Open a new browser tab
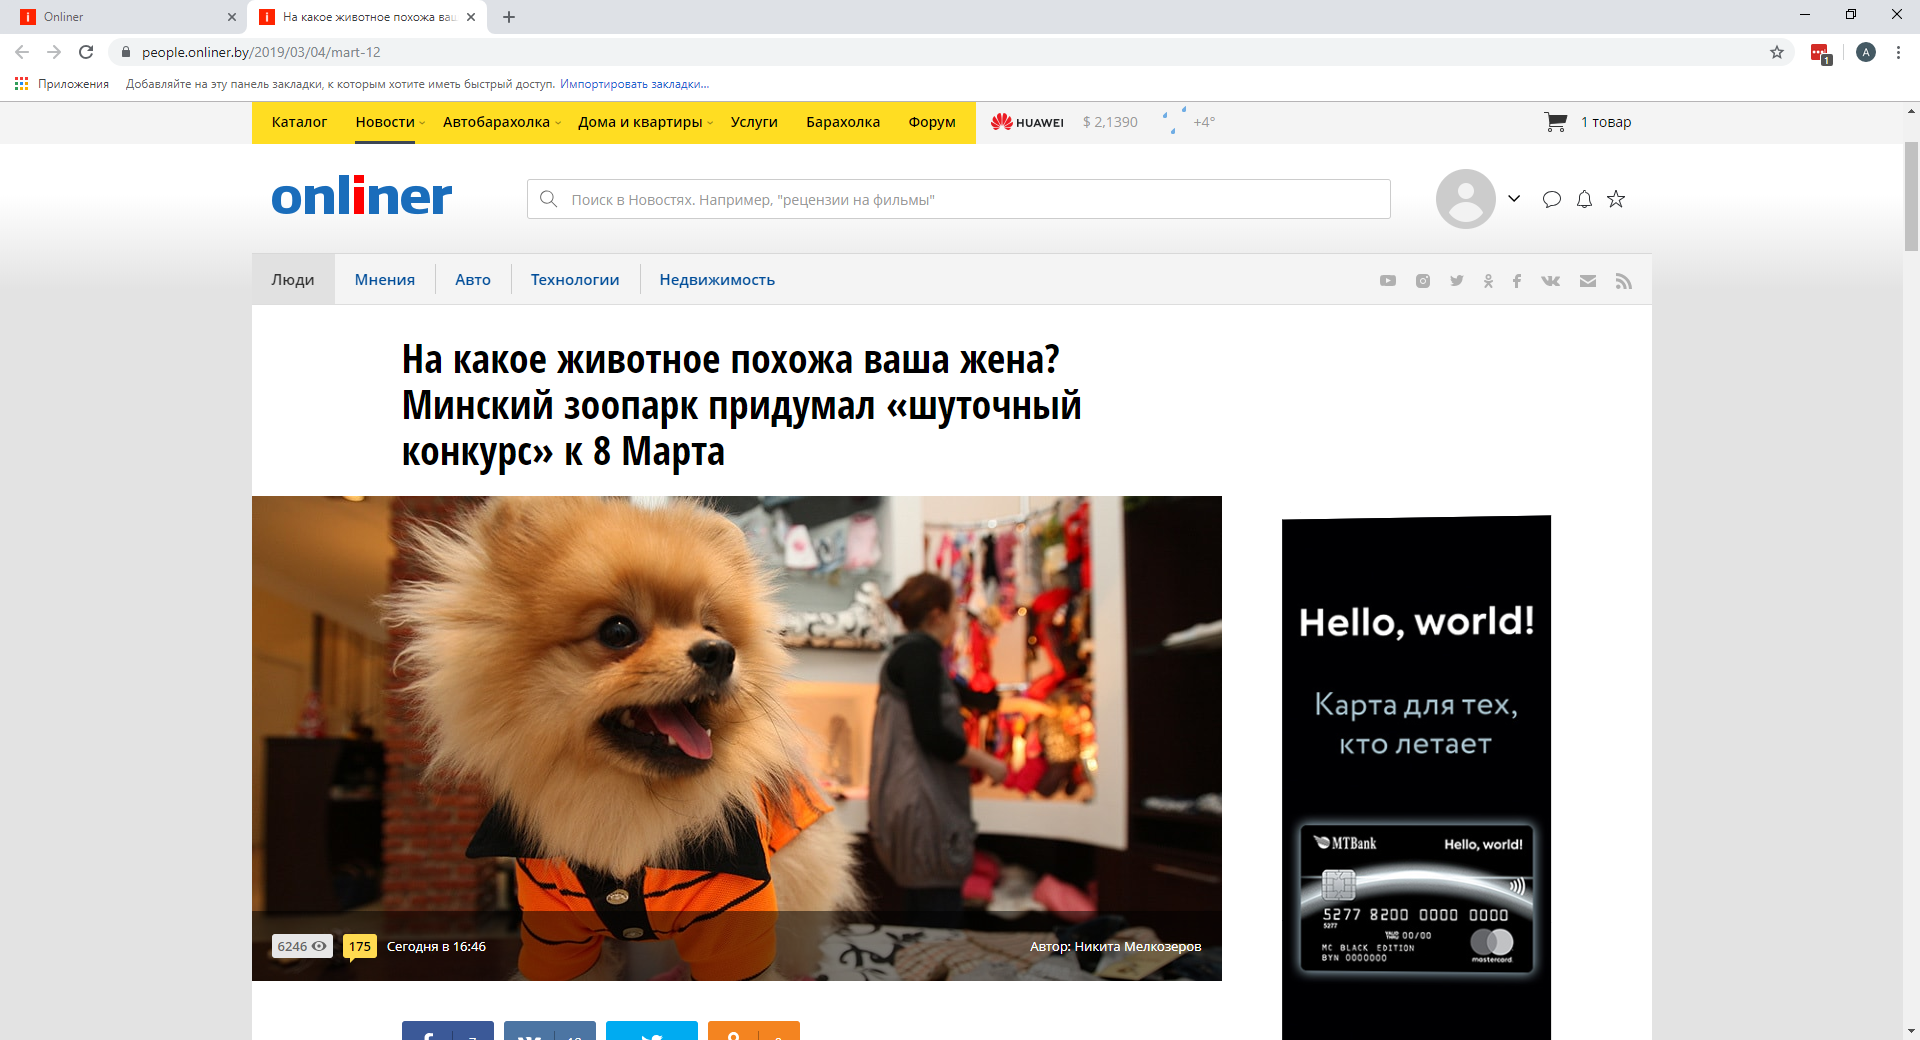This screenshot has width=1920, height=1040. [509, 17]
